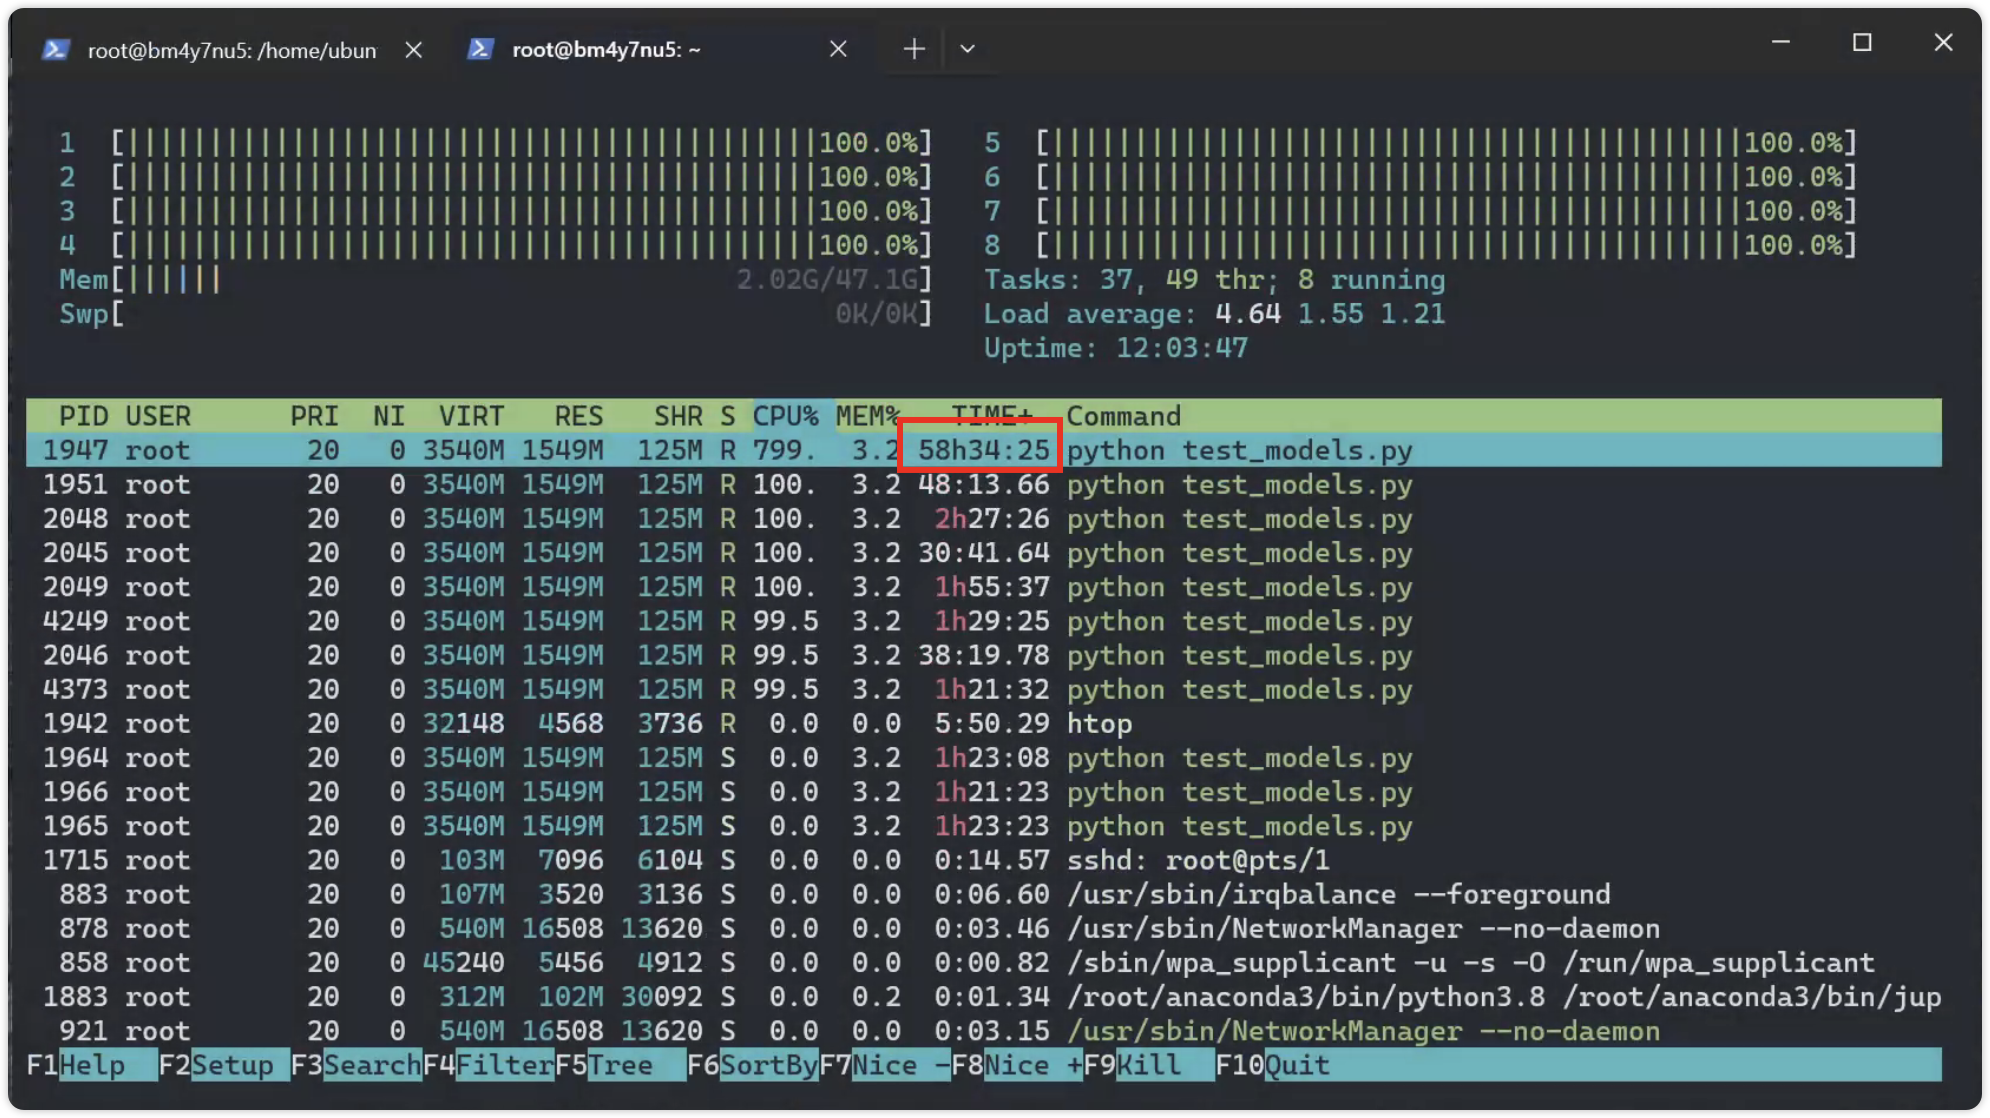
Task: Click F10 Quit in htop footer
Action: (x=1273, y=1065)
